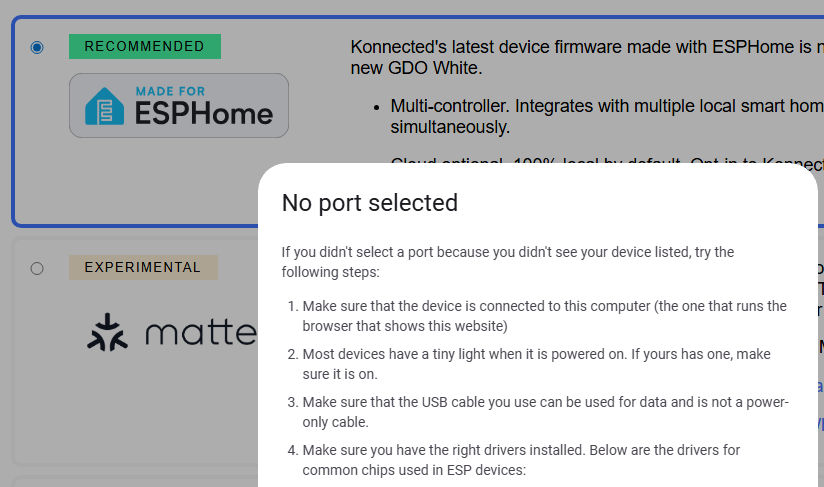This screenshot has height=487, width=824.
Task: Click the tan EXPERIMENTAL badge
Action: click(142, 268)
